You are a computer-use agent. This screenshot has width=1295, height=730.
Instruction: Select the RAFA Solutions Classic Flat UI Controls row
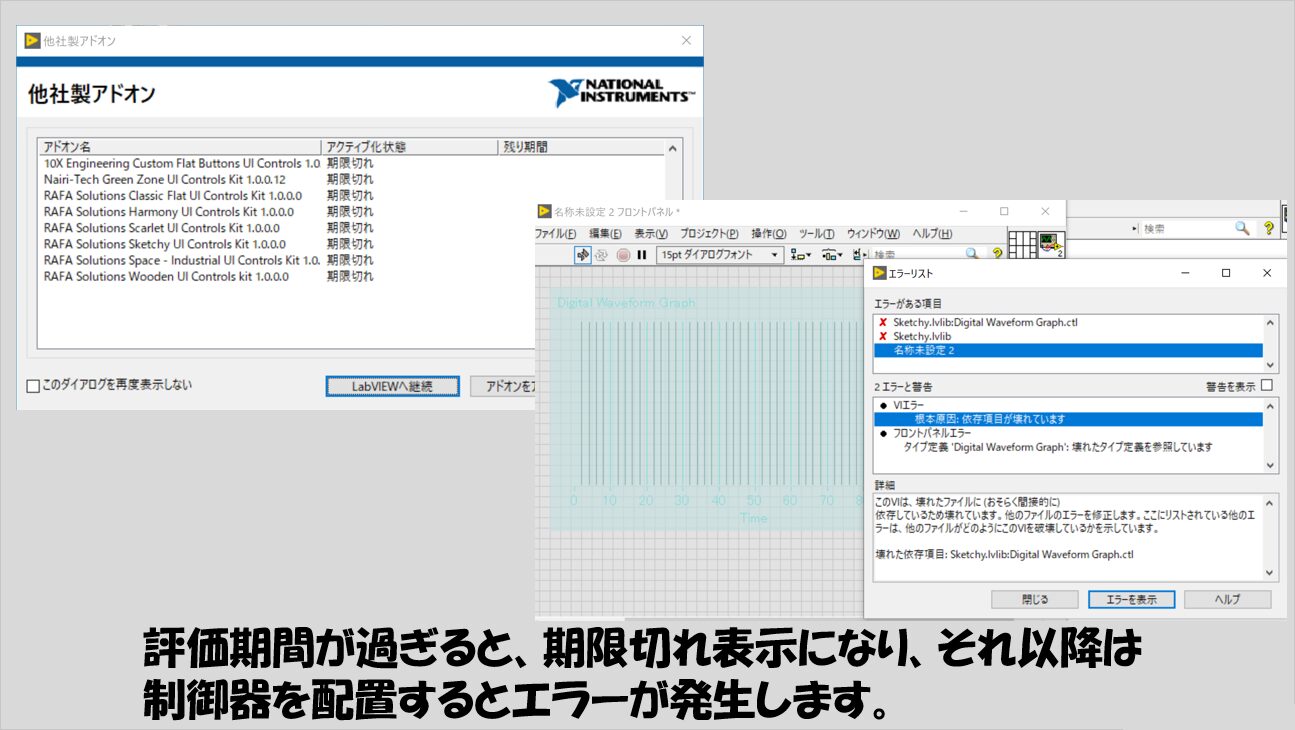[352, 195]
